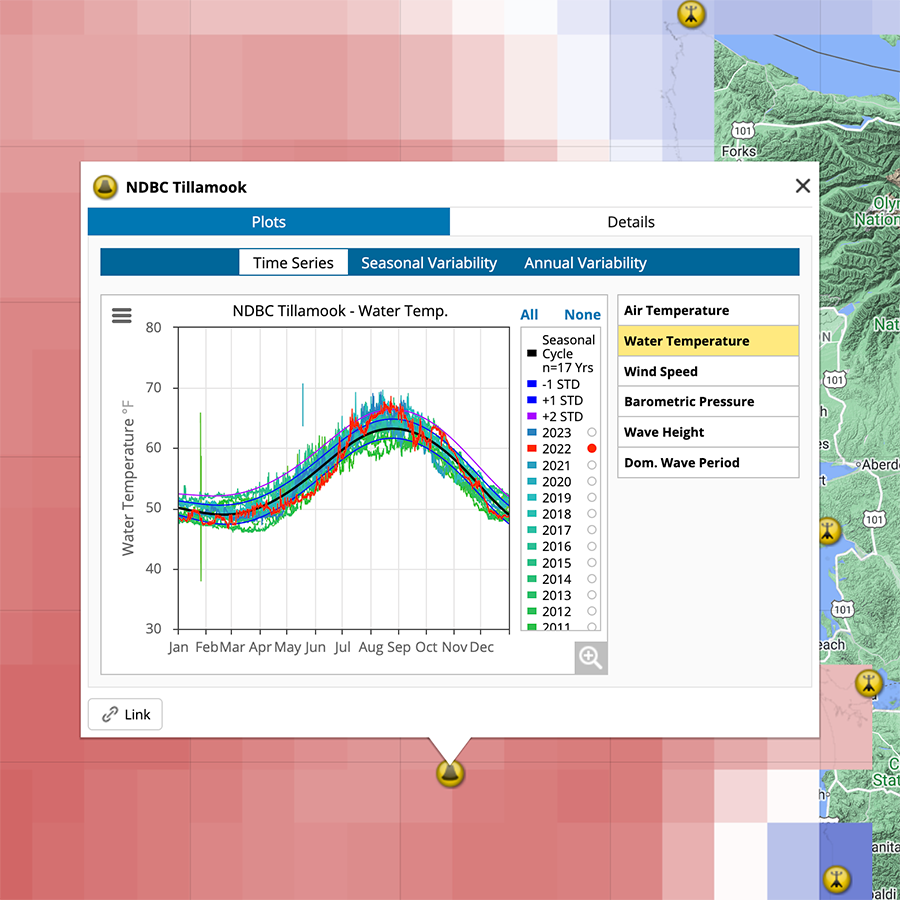This screenshot has width=900, height=900.
Task: Select the station marker at map top edge
Action: (x=691, y=14)
